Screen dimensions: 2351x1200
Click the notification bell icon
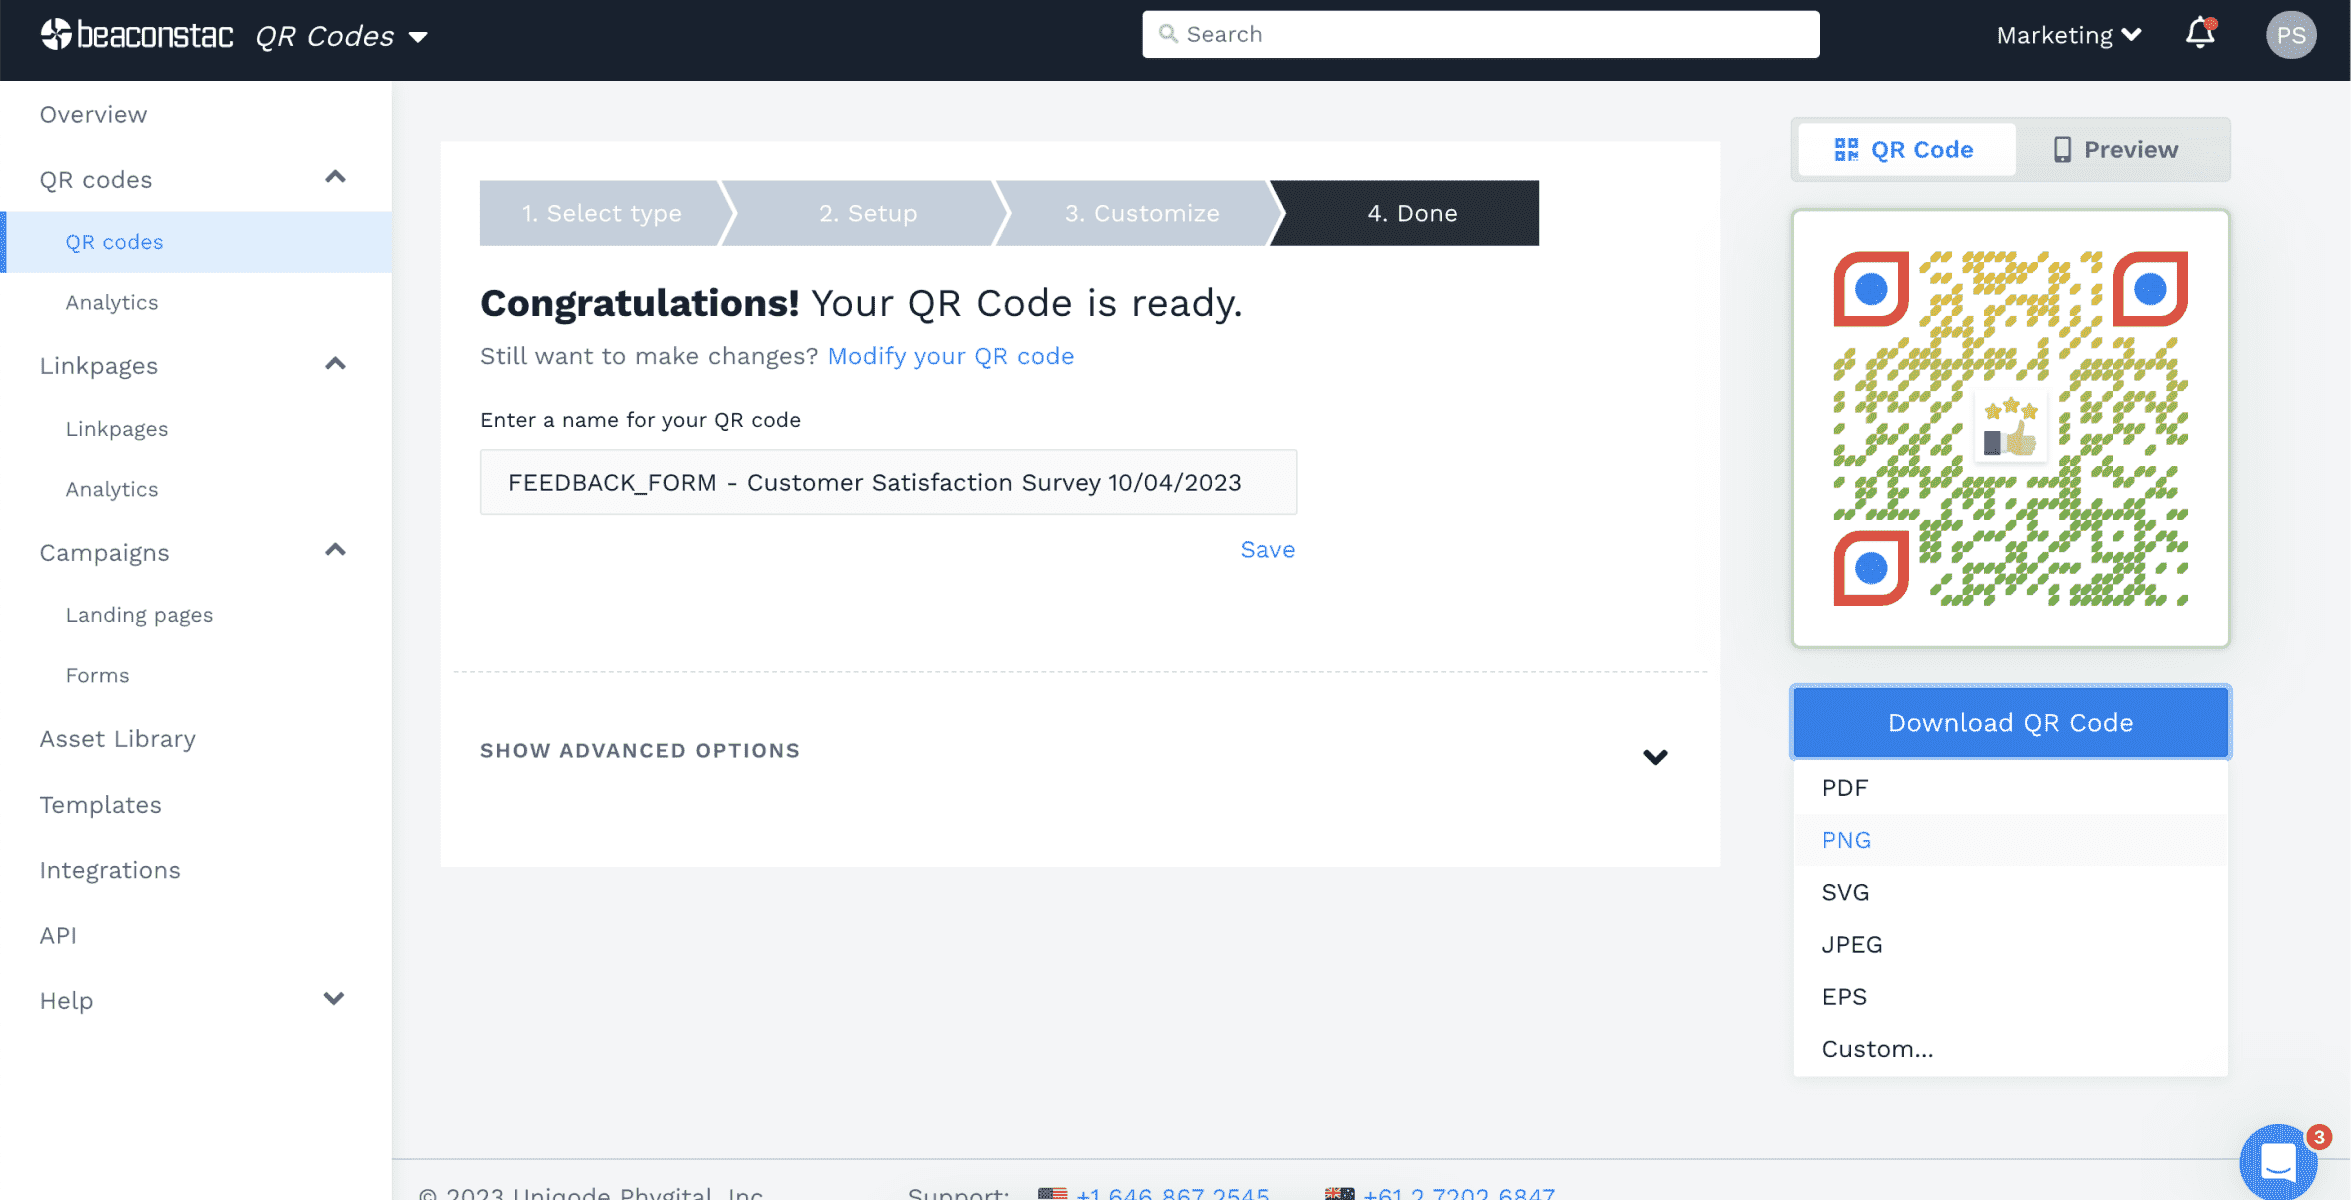[x=2199, y=34]
